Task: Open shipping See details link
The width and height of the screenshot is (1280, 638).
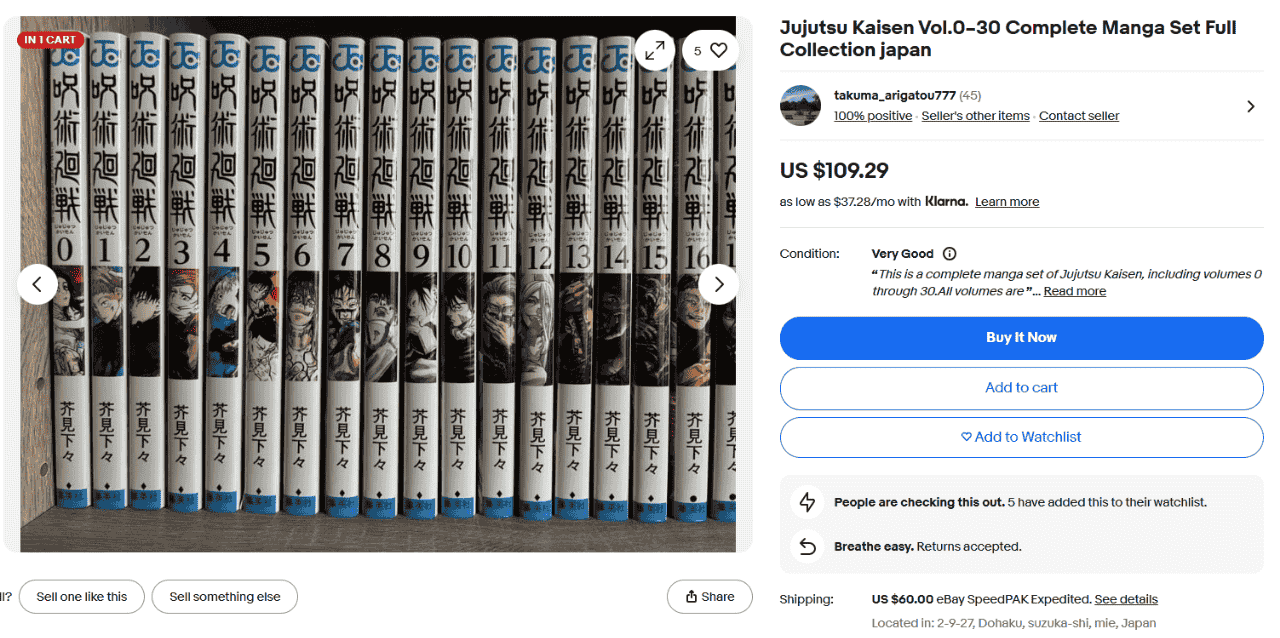Action: point(1125,599)
